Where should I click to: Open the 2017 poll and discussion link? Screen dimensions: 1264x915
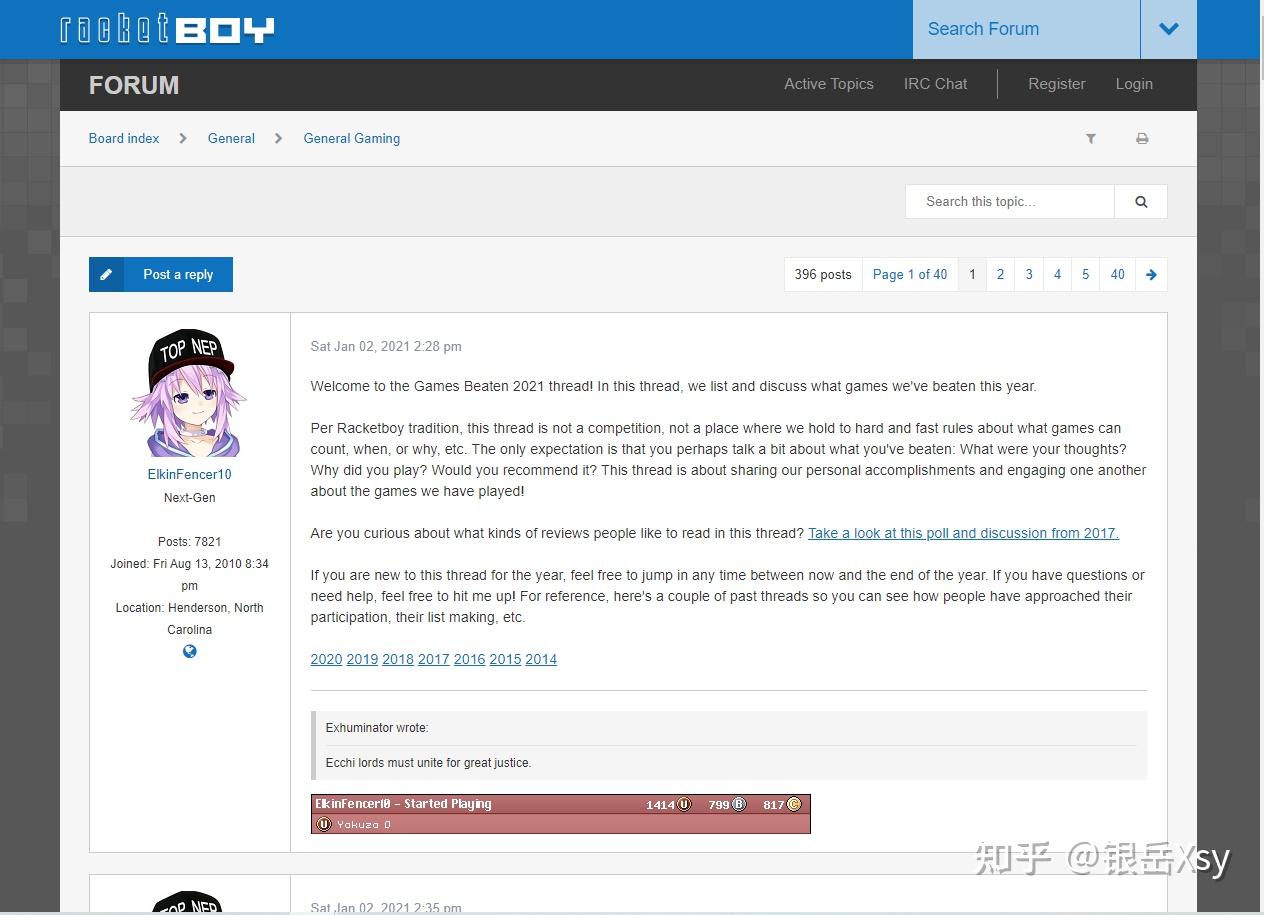tap(963, 533)
